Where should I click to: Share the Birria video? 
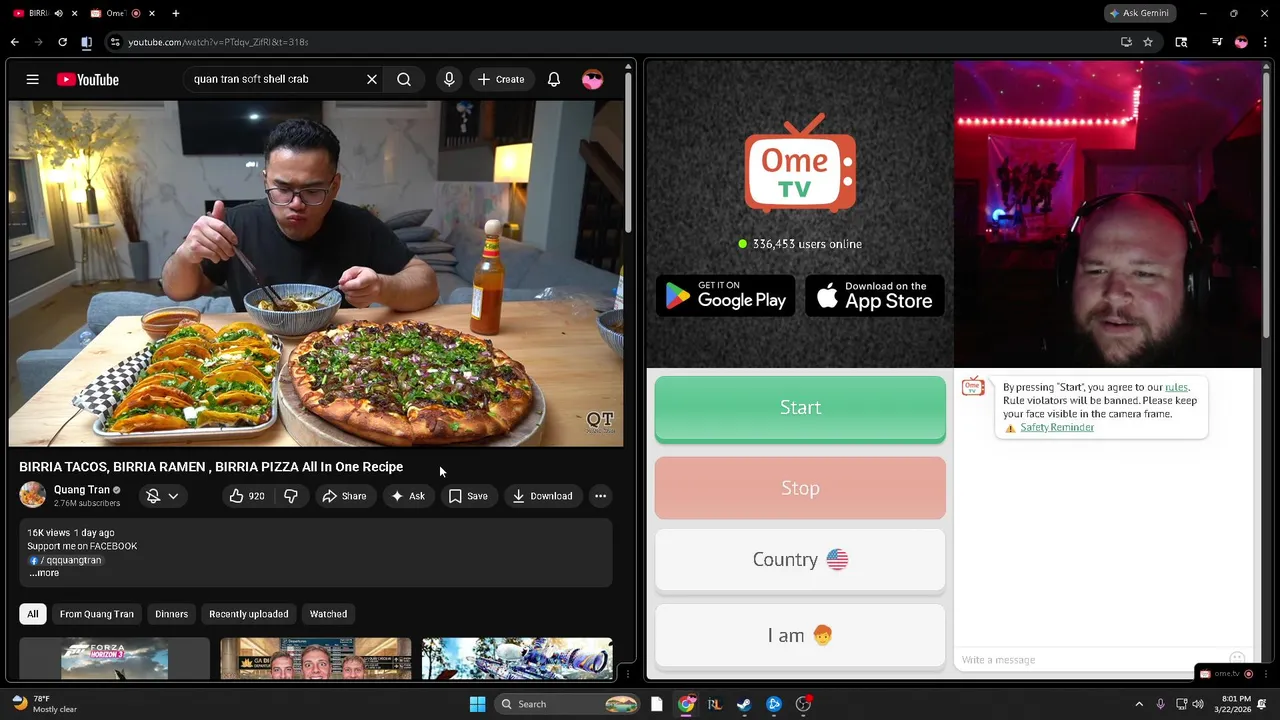[344, 496]
